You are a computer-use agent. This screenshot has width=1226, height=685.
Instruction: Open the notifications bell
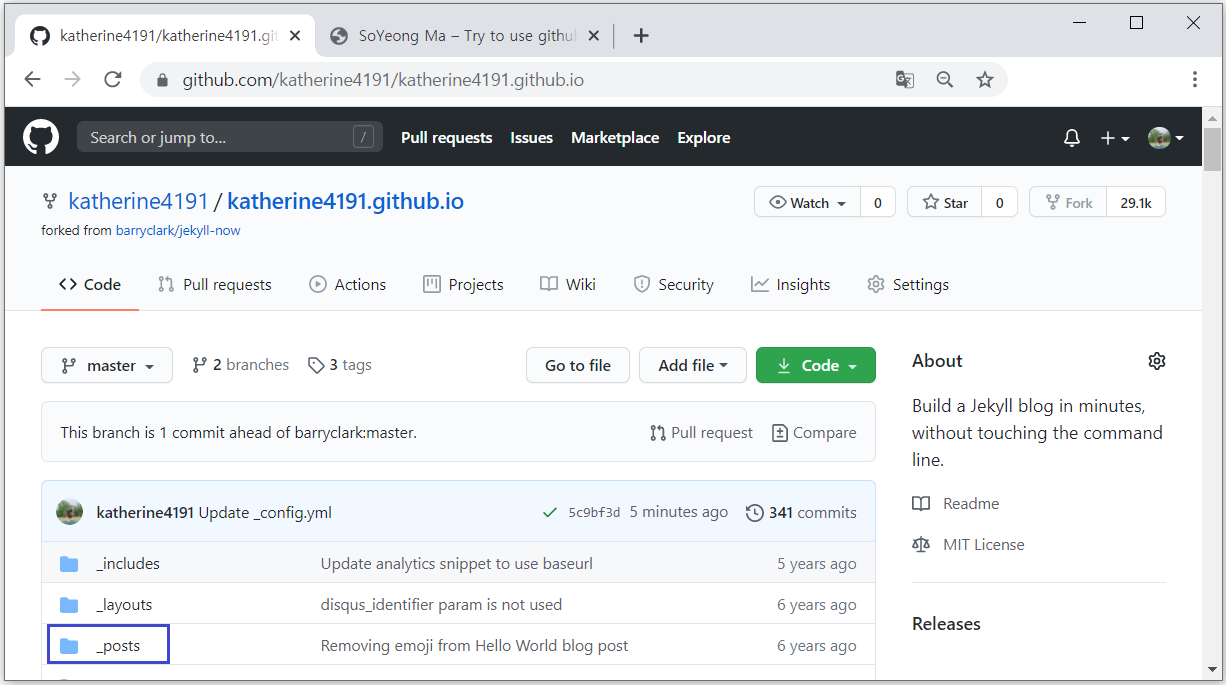pos(1072,138)
